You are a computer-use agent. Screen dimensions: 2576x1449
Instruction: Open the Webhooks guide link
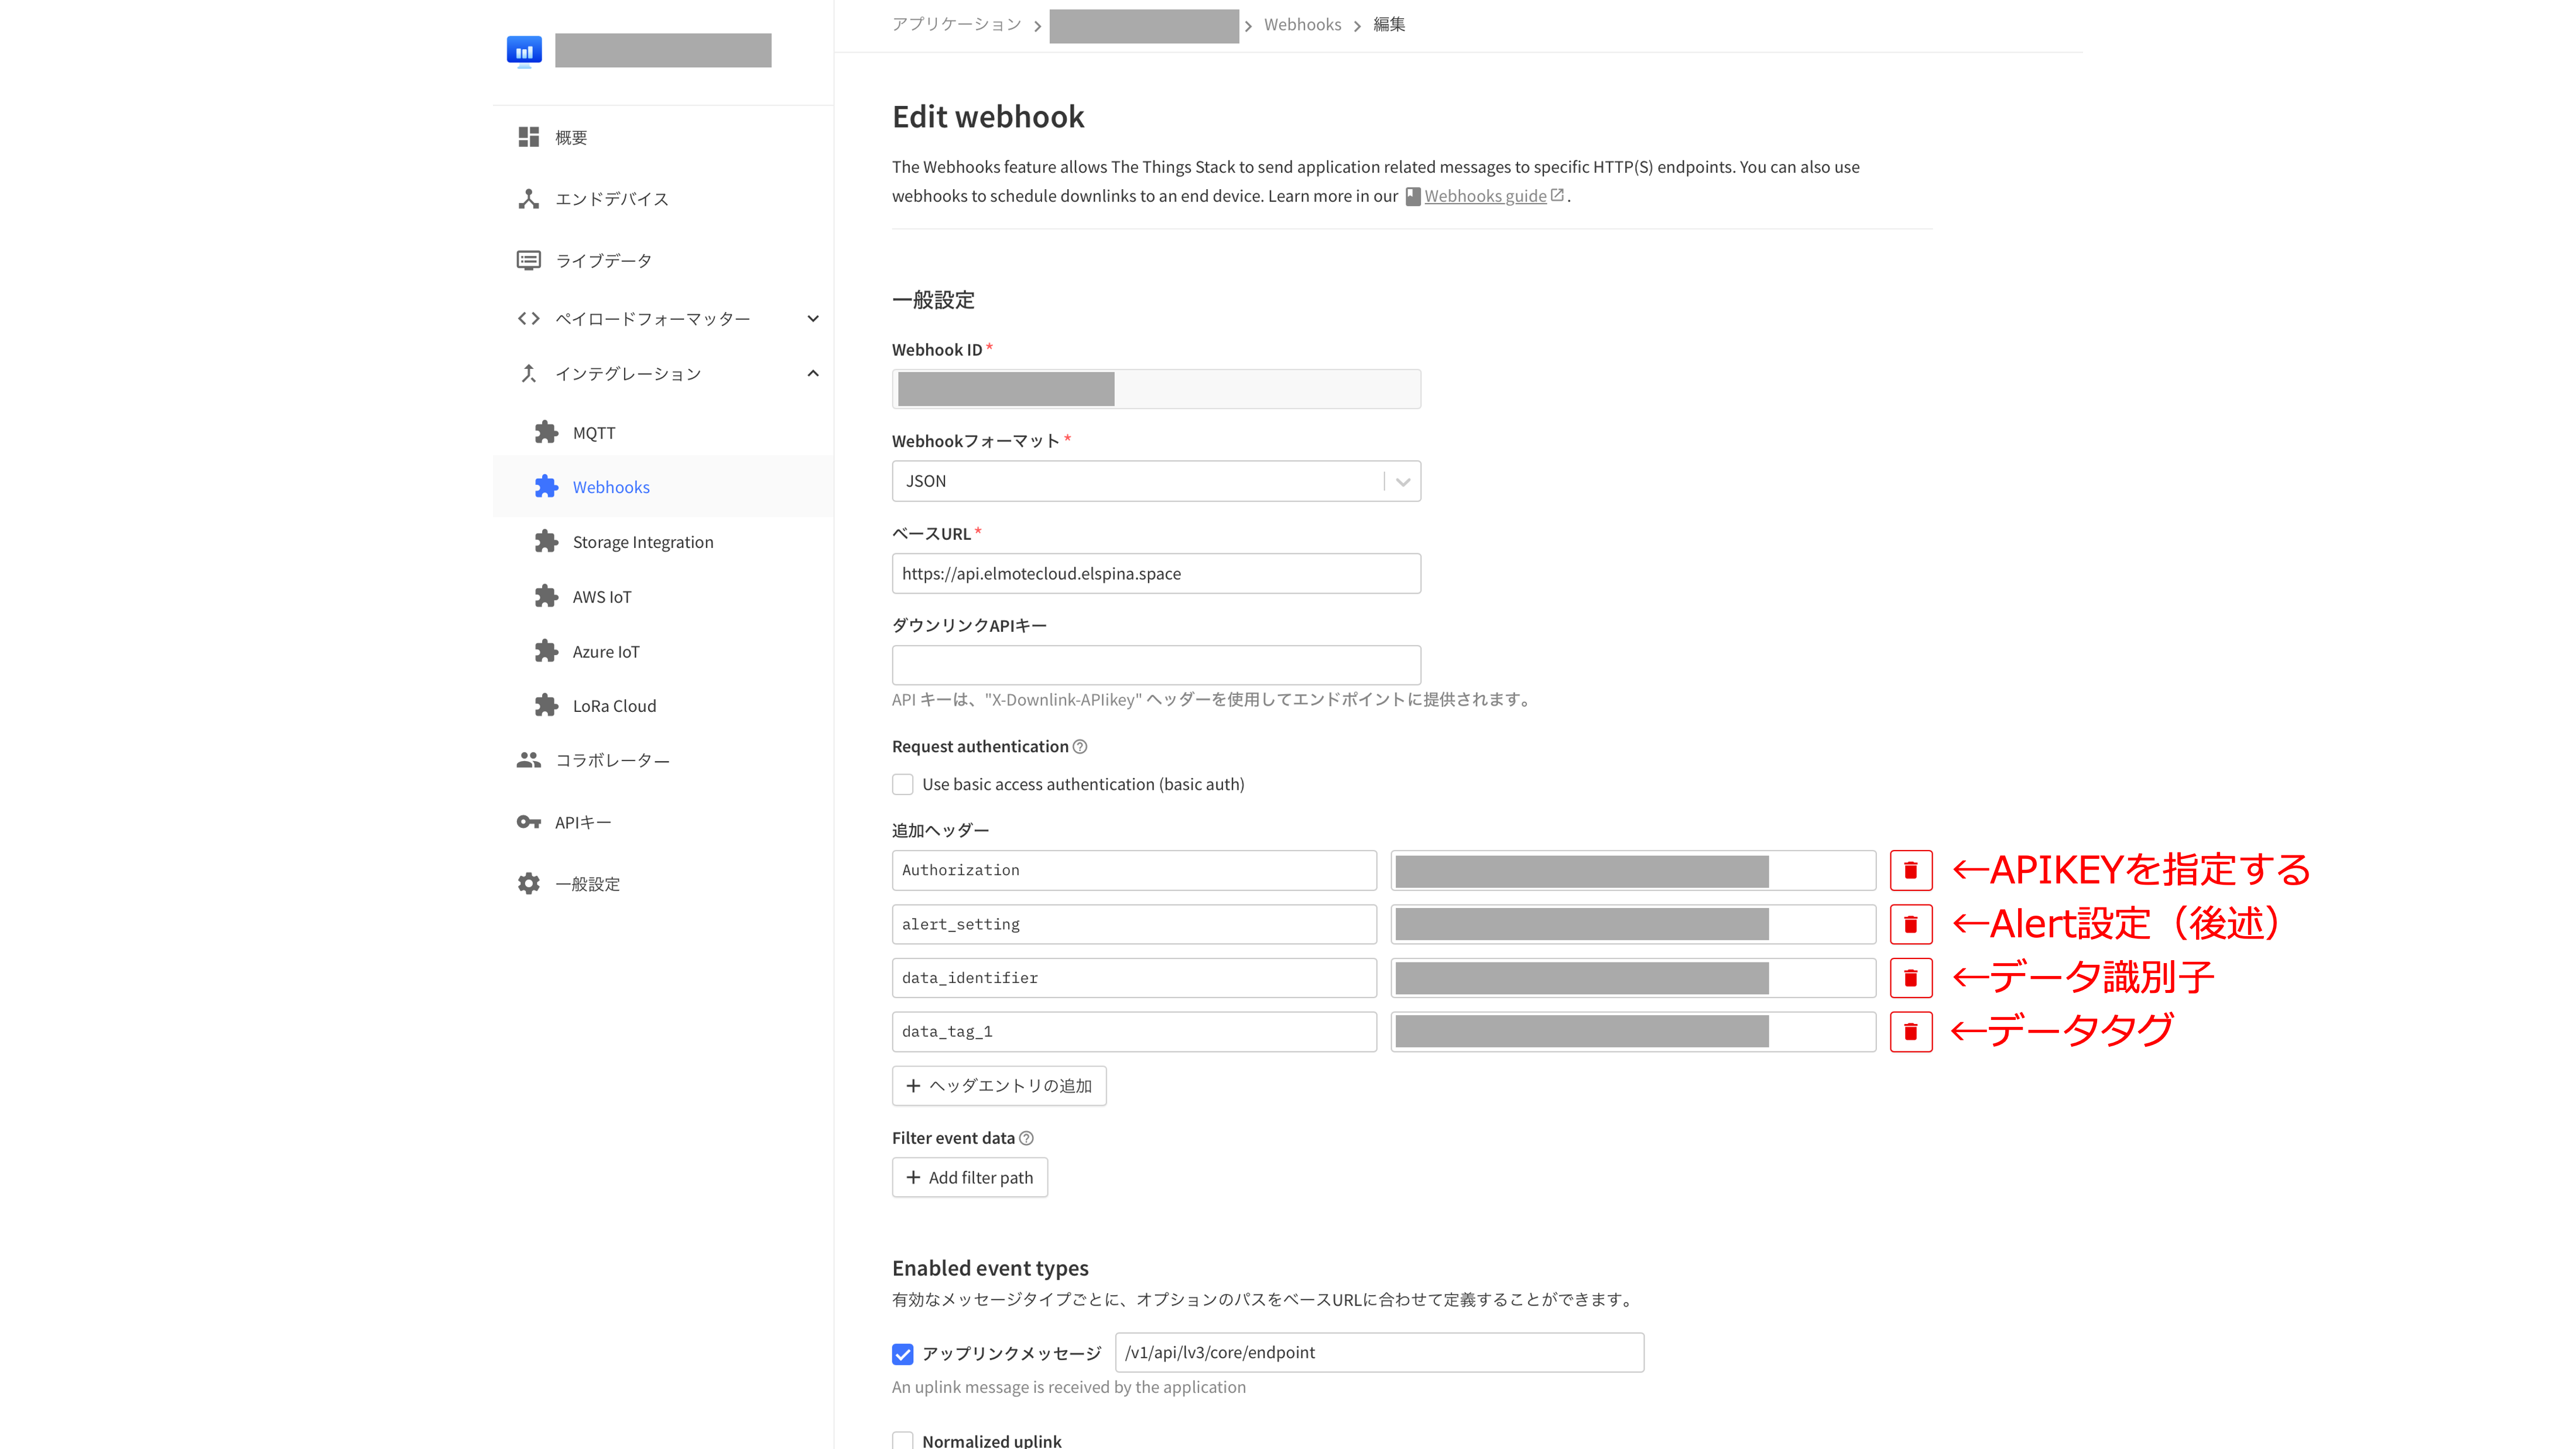[1485, 195]
